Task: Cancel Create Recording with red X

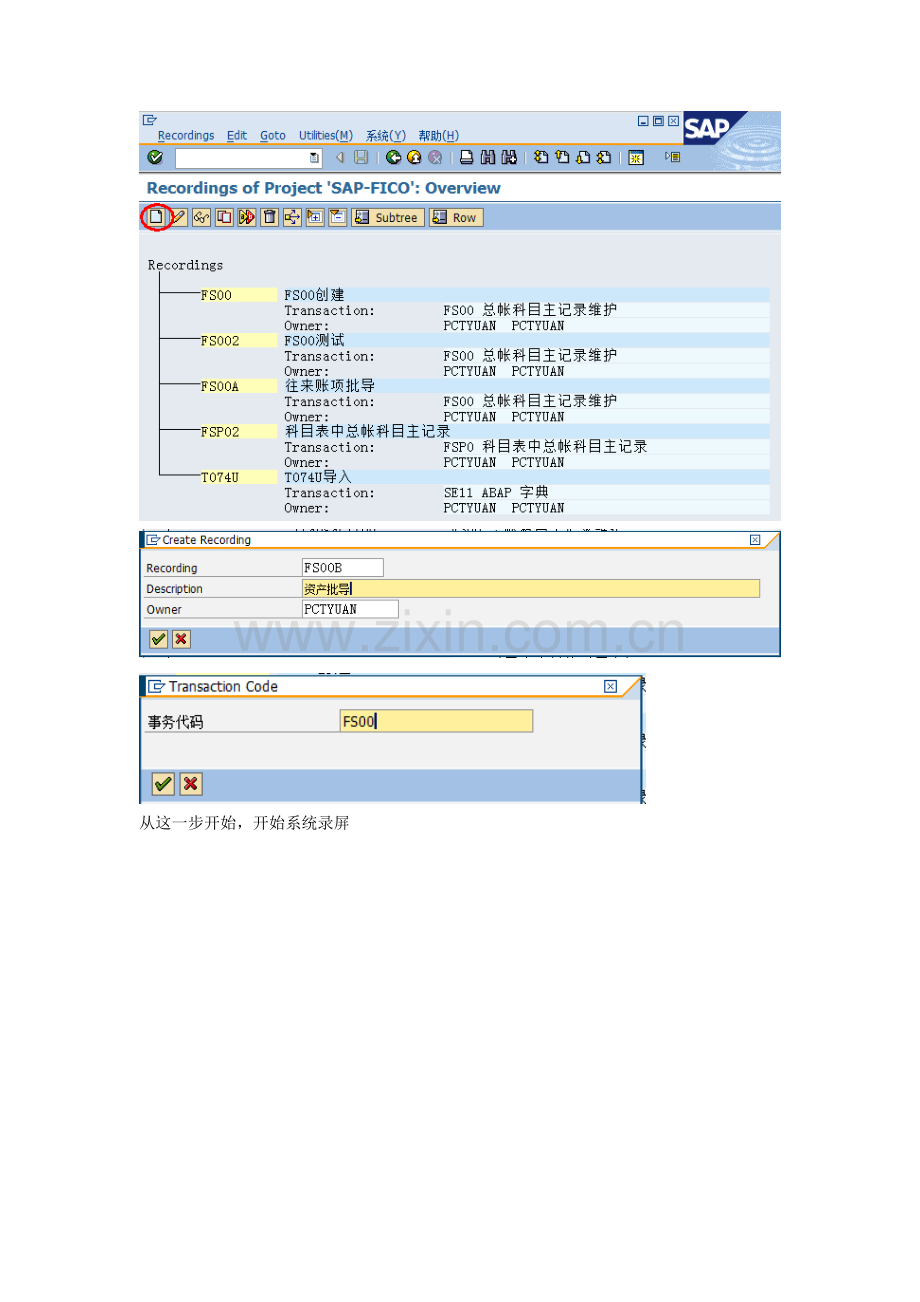Action: (181, 639)
